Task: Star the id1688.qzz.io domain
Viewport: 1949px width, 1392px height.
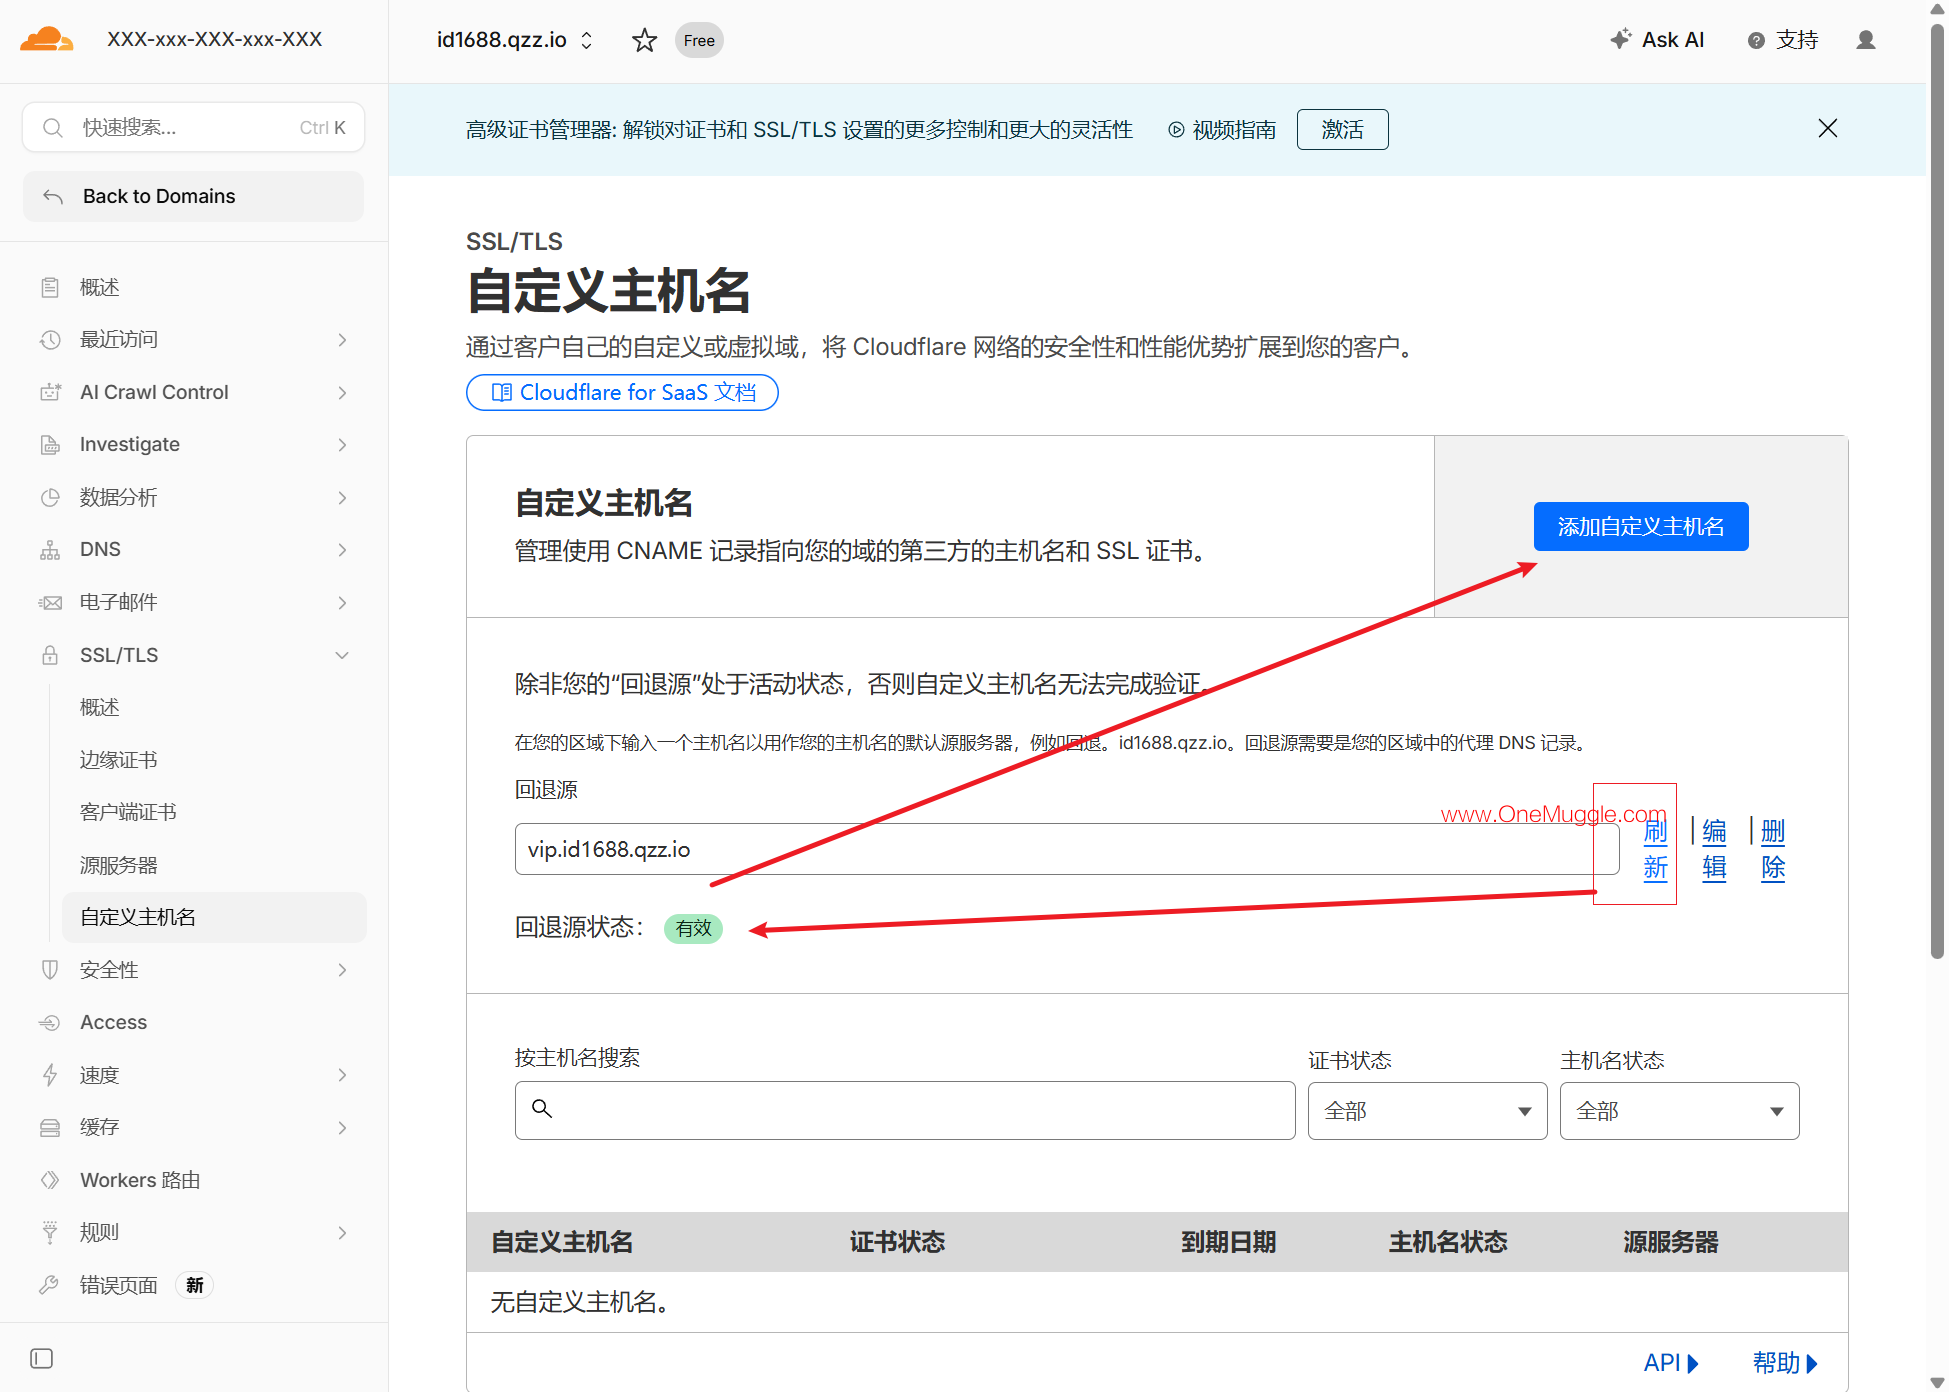Action: (x=645, y=40)
